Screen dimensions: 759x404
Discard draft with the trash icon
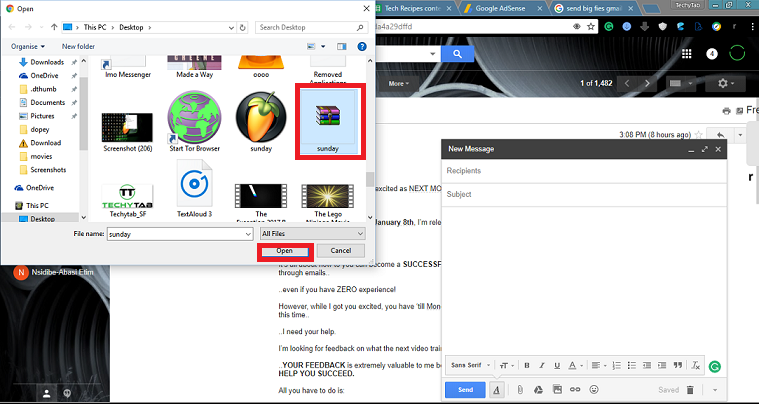click(x=690, y=390)
